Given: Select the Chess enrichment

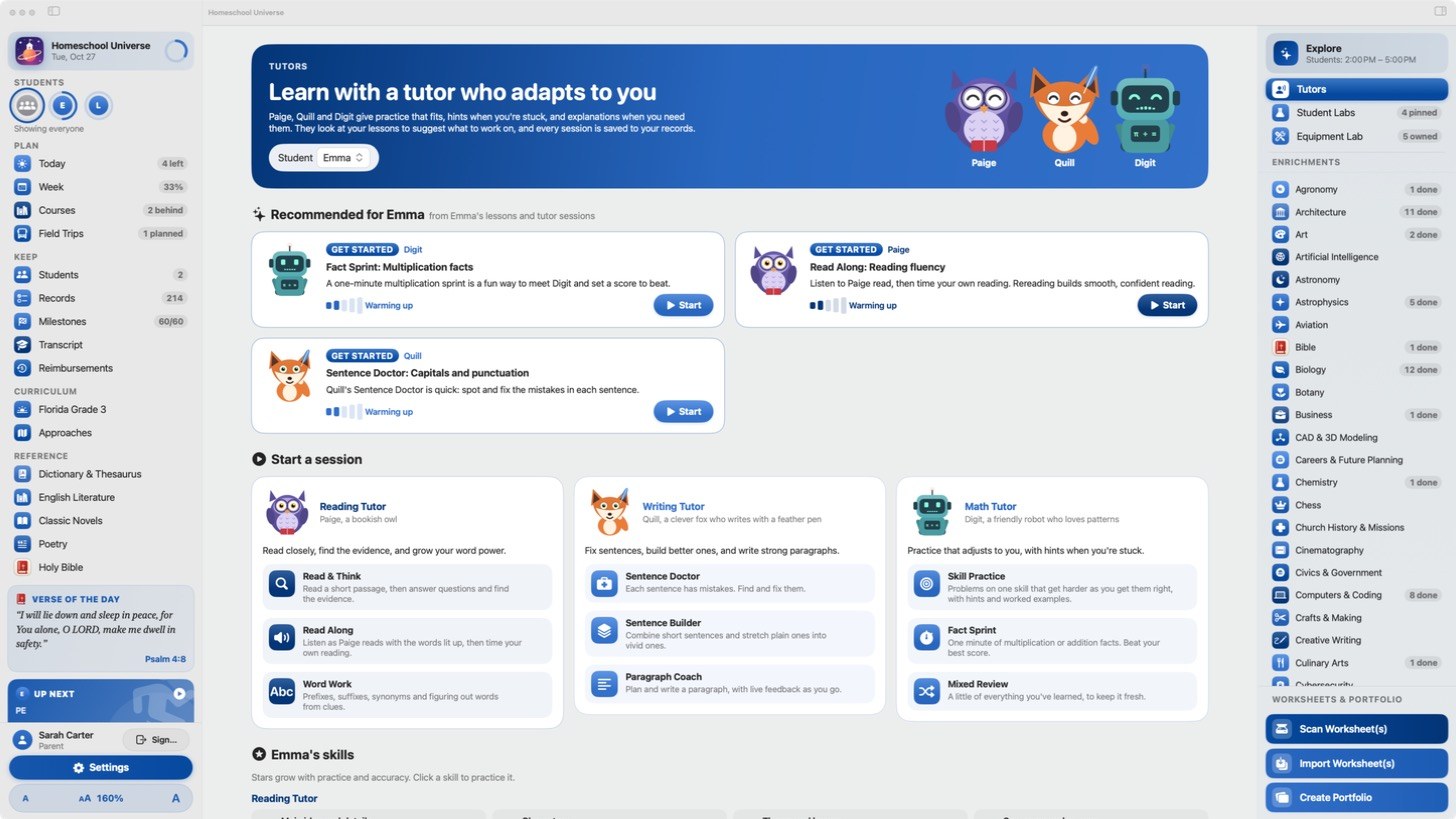Looking at the screenshot, I should tap(1356, 505).
